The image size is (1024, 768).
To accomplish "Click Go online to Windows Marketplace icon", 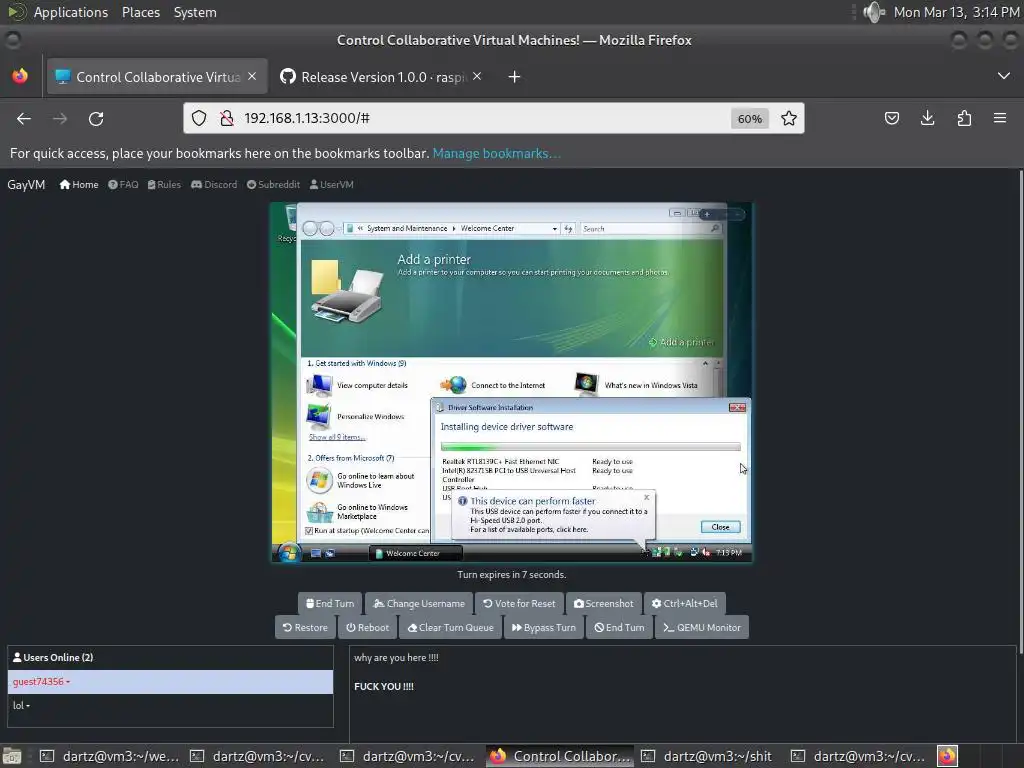I will (x=319, y=512).
